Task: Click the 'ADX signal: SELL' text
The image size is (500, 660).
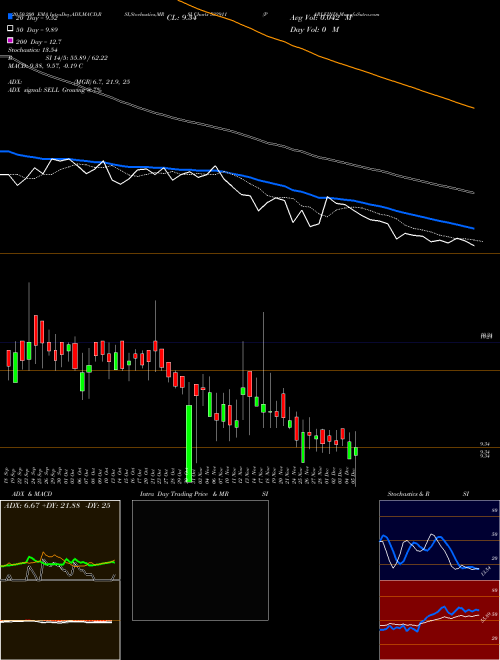Action: (x=34, y=90)
